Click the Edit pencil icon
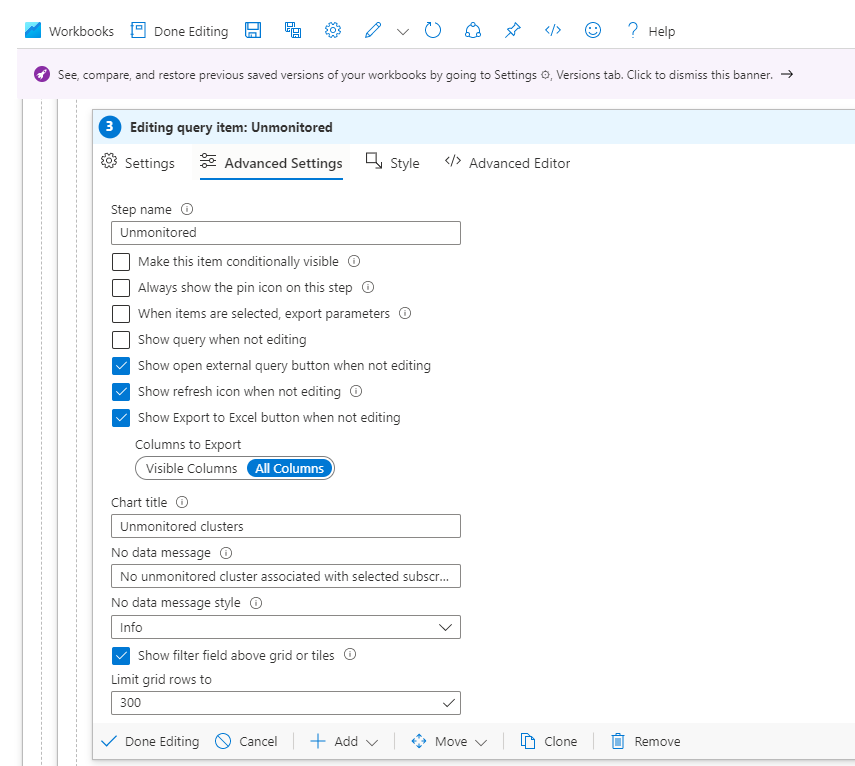 [x=372, y=30]
